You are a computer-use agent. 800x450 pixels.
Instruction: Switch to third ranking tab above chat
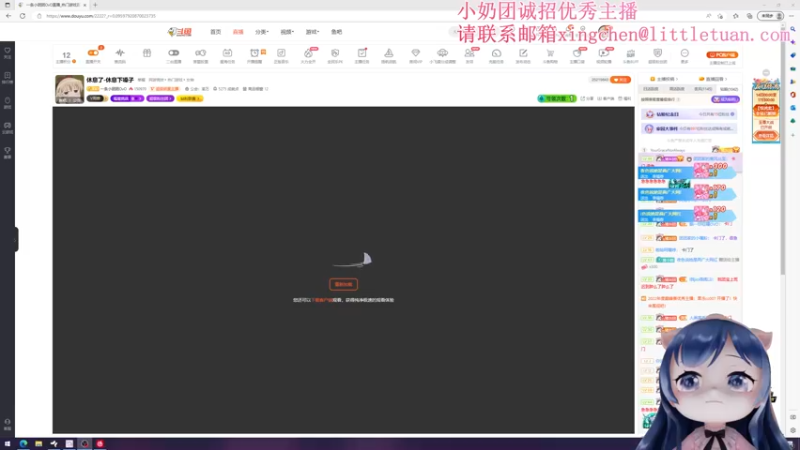703,89
